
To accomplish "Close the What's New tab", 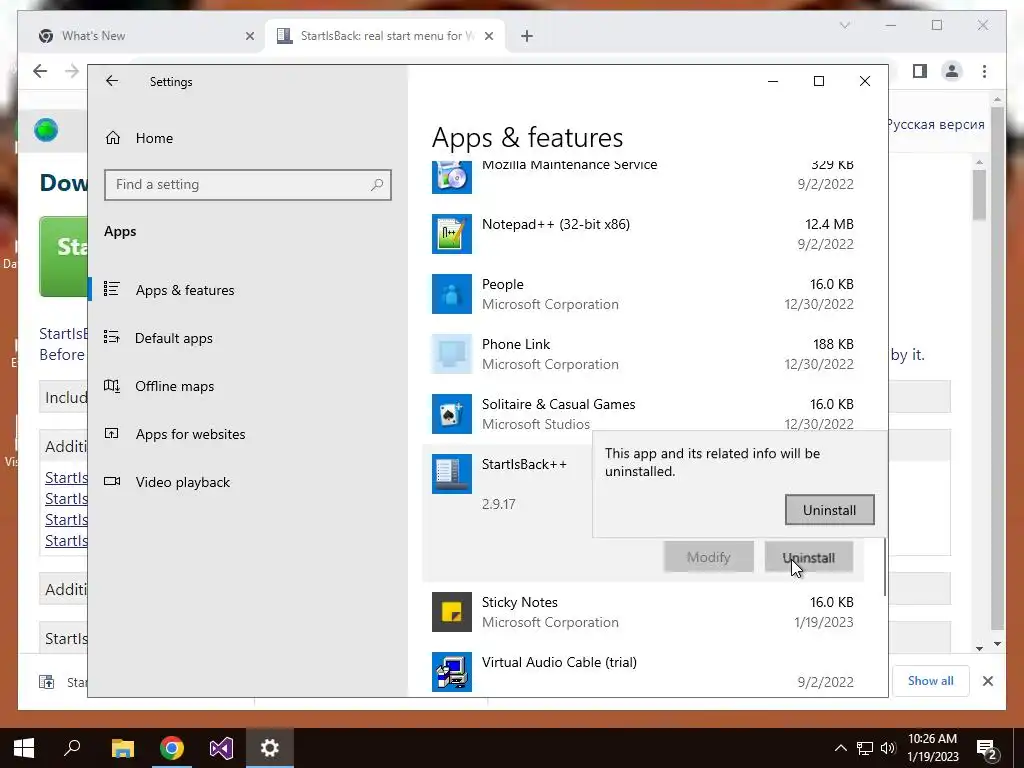I will click(x=249, y=37).
